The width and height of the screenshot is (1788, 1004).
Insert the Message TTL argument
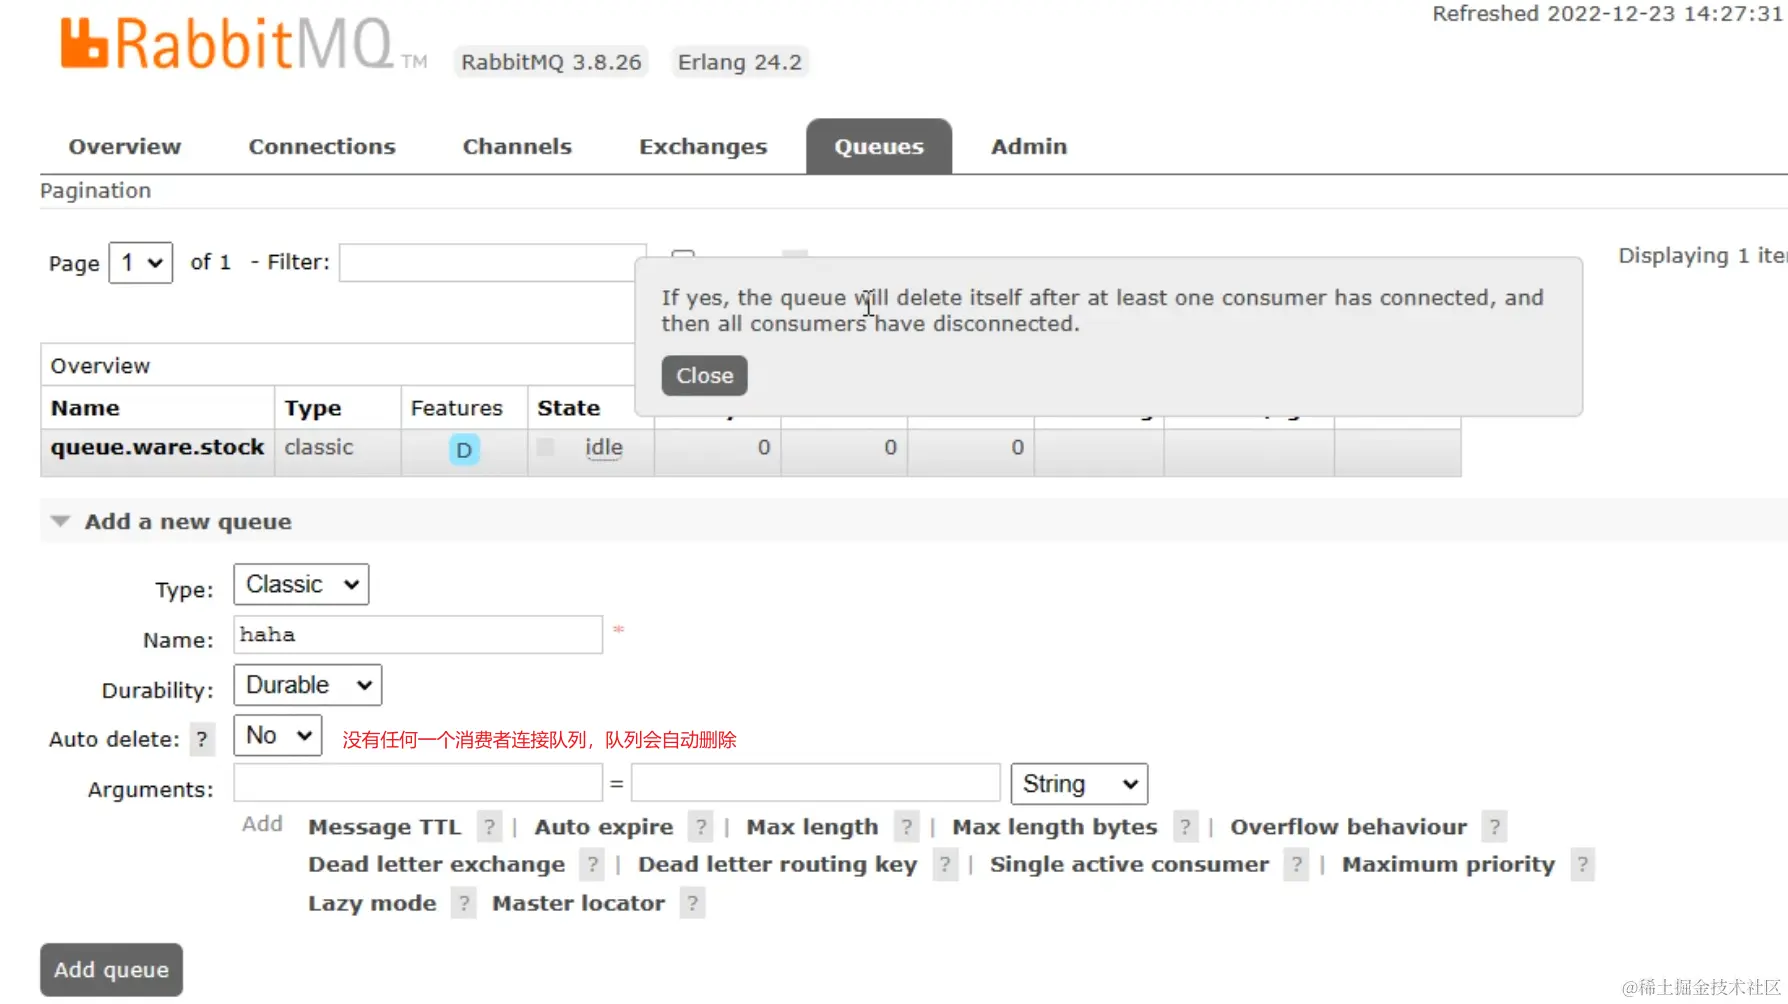click(385, 827)
